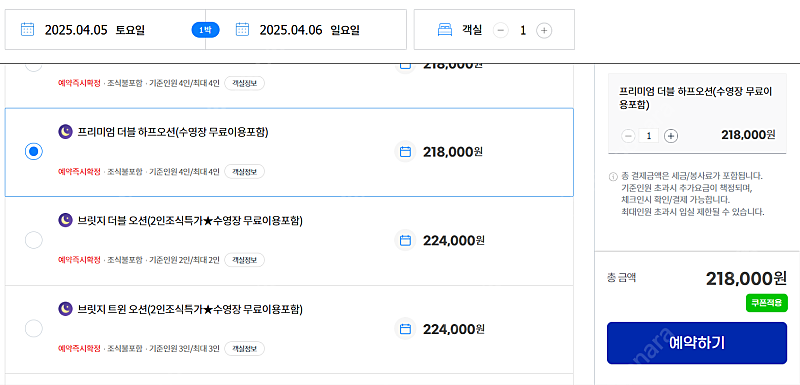The image size is (800, 385).
Task: Click the bed icon beside 객실
Action: [445, 30]
